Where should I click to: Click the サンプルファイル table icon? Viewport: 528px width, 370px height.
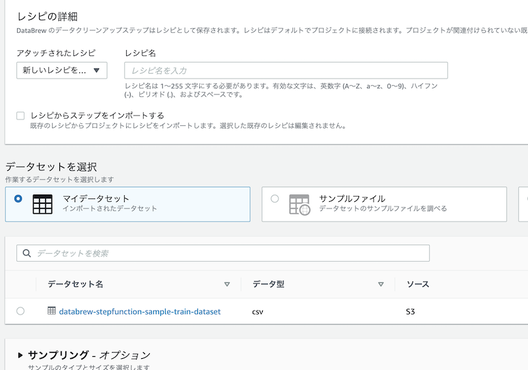click(299, 204)
